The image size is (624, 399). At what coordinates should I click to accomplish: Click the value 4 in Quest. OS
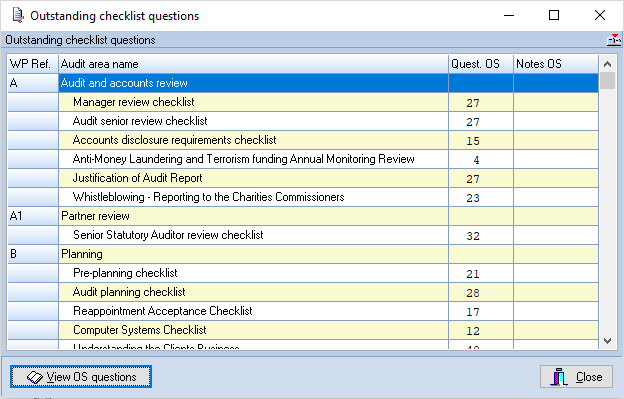[x=476, y=160]
